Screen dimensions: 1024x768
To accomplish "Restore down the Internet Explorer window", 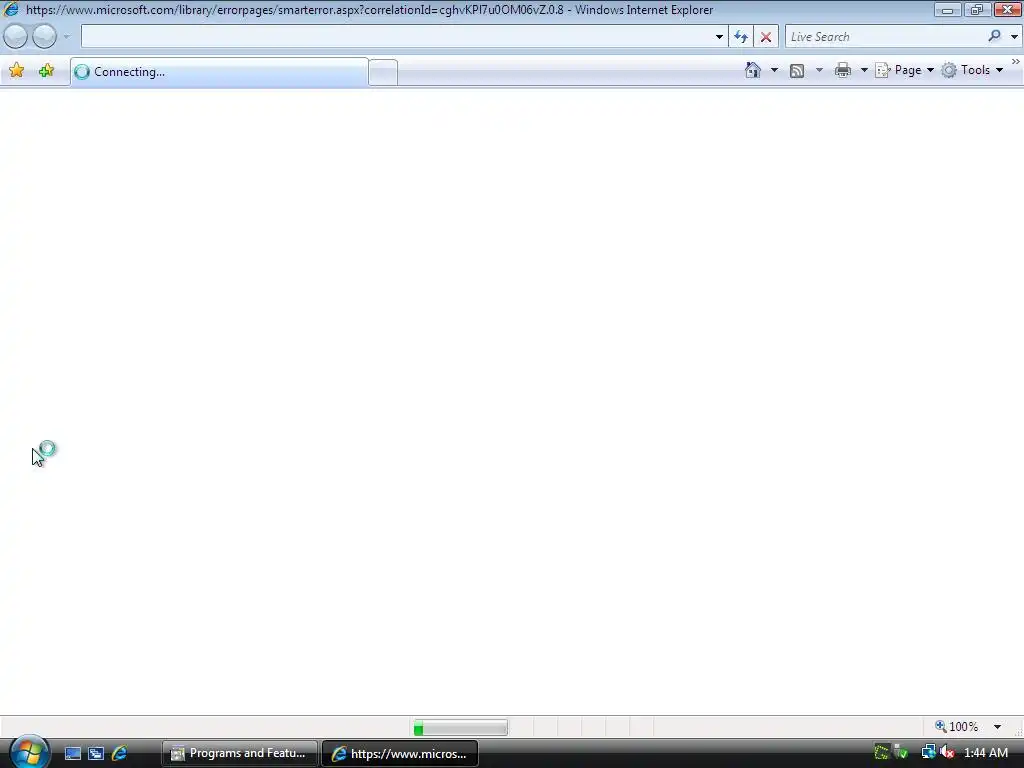I will coord(976,9).
